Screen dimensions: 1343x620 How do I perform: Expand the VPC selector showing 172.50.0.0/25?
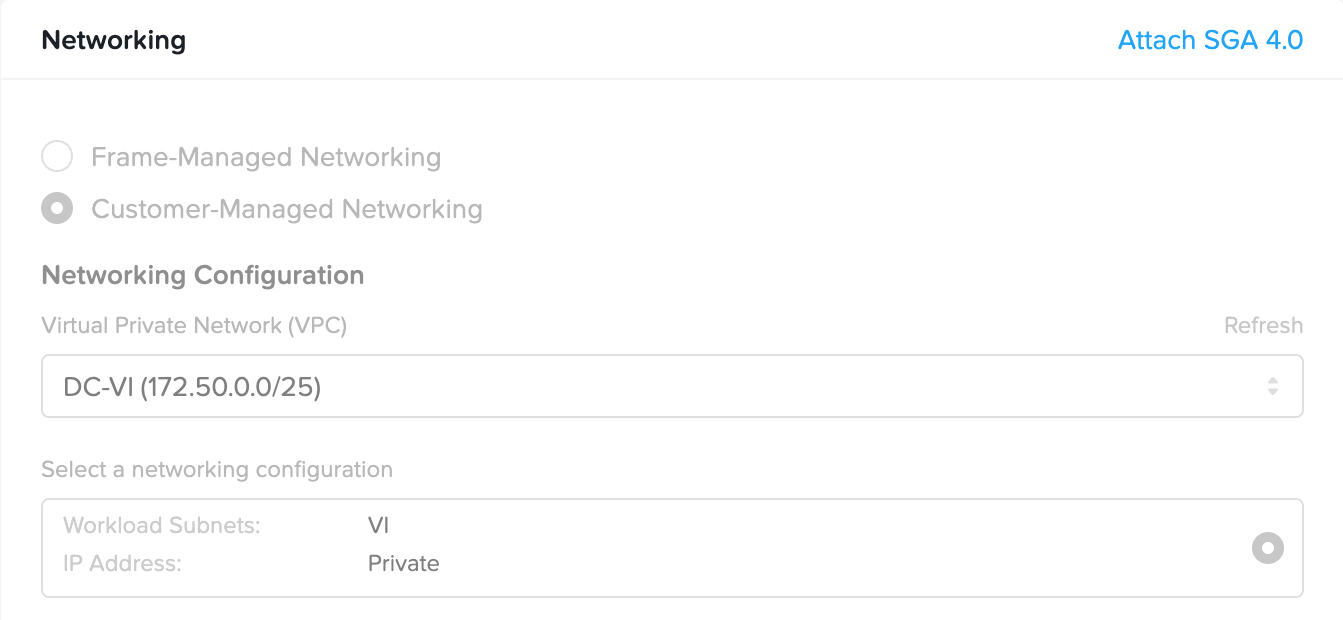672,385
